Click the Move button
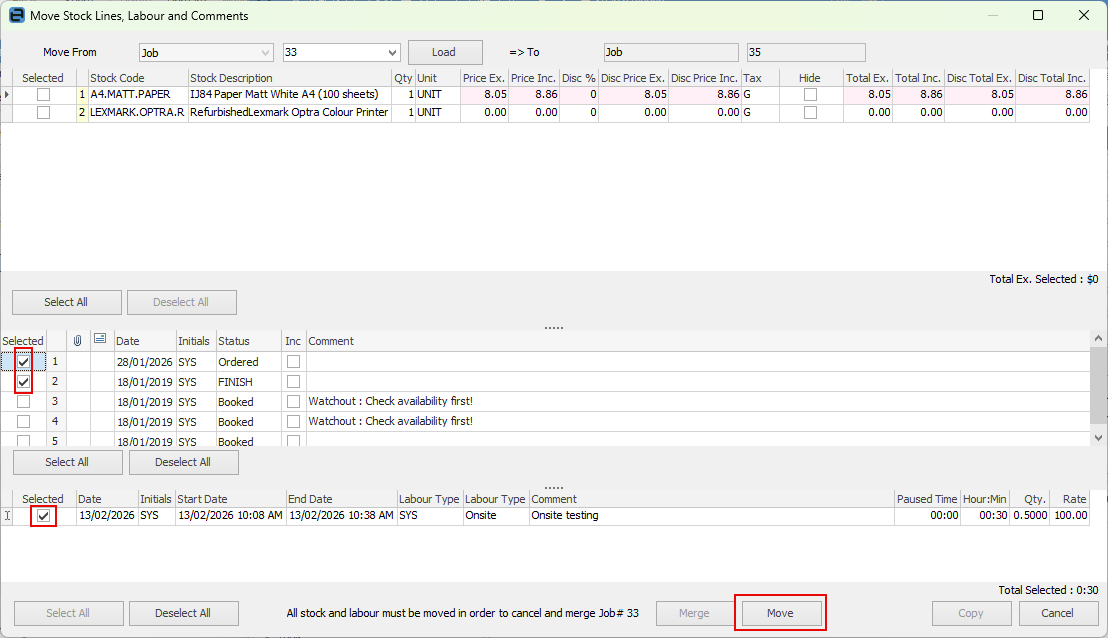1108x638 pixels. point(780,613)
